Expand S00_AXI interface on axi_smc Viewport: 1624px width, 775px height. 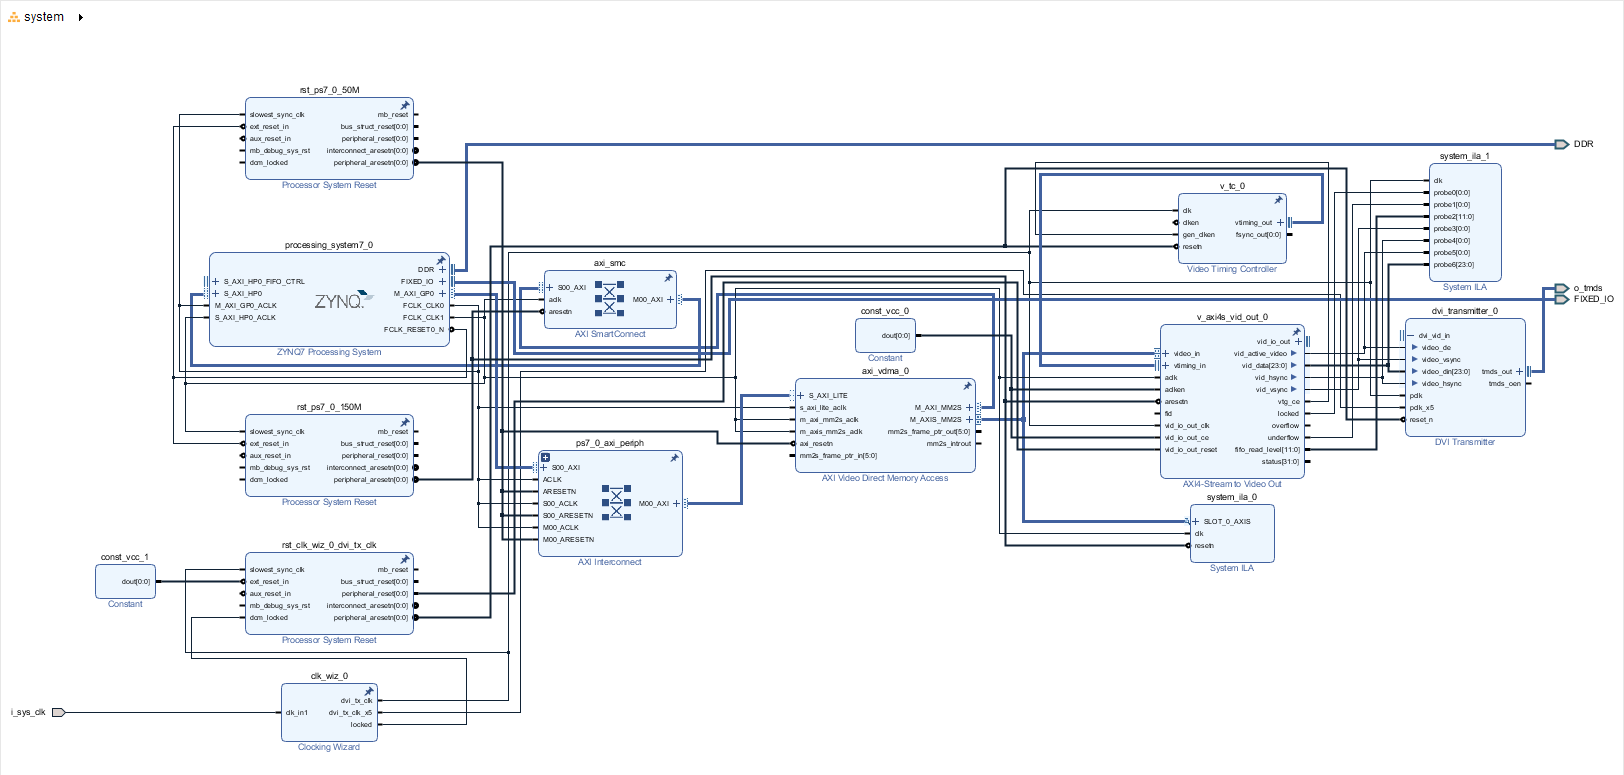point(550,287)
